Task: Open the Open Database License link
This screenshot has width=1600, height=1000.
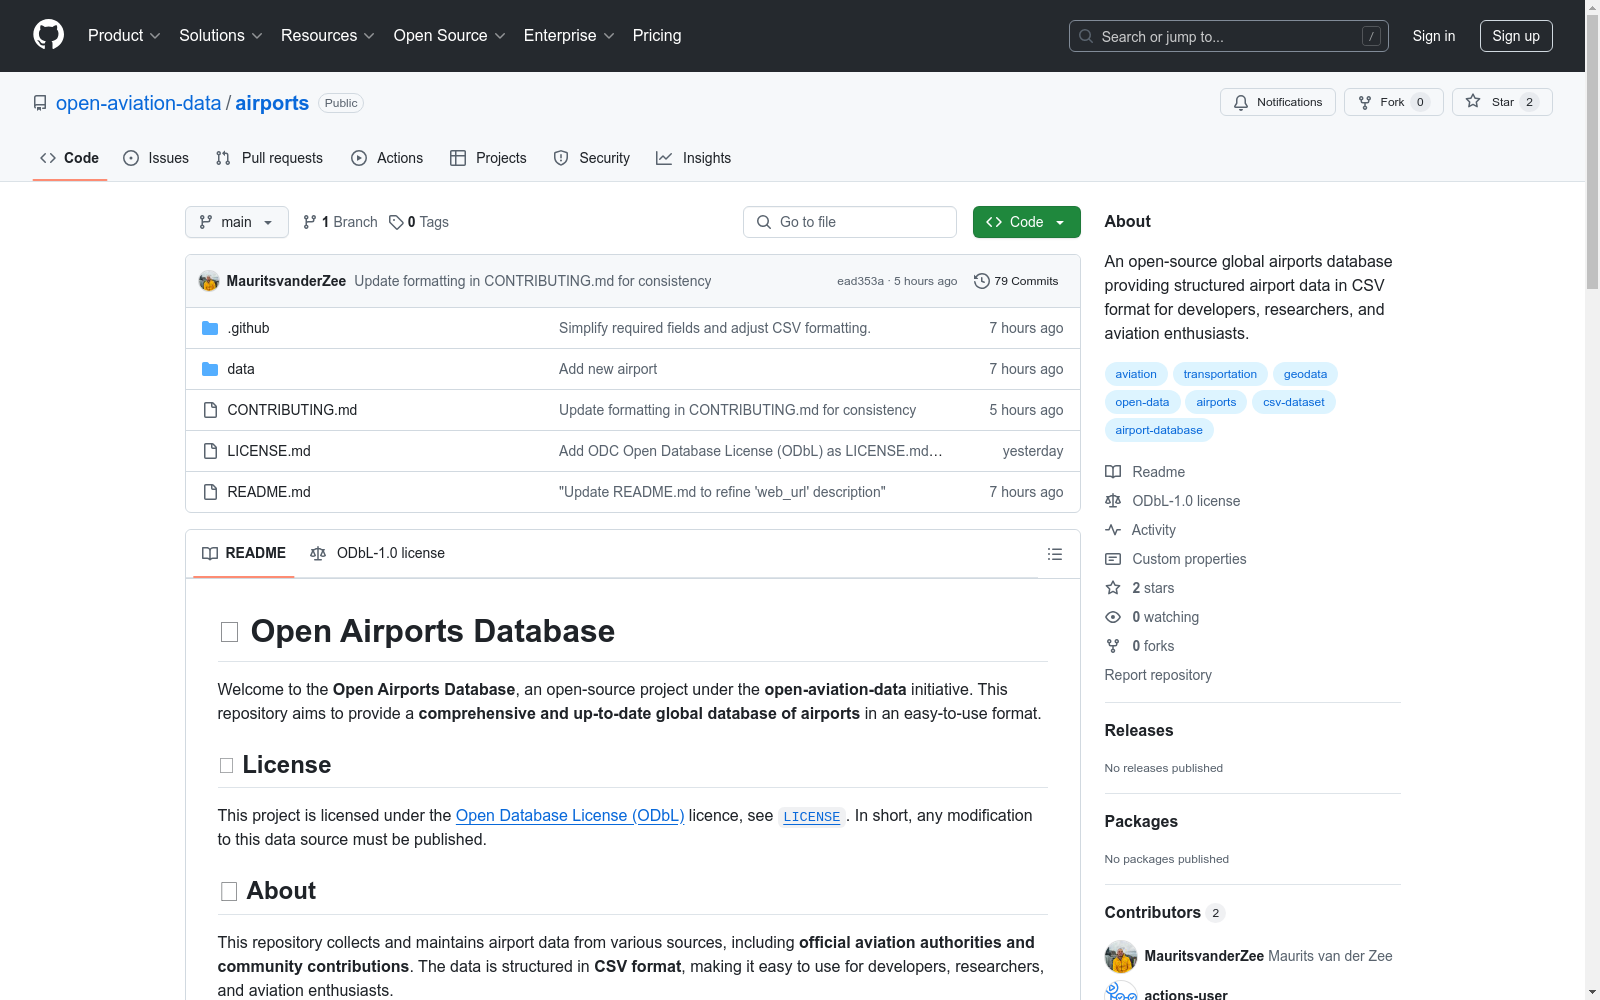Action: [569, 815]
